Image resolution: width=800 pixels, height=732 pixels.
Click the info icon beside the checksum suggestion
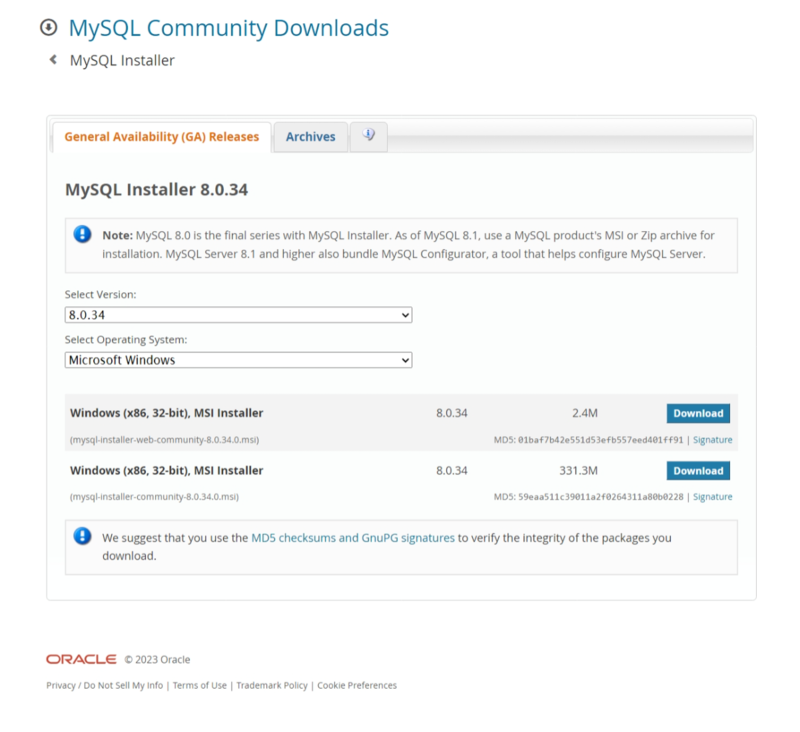coord(83,536)
